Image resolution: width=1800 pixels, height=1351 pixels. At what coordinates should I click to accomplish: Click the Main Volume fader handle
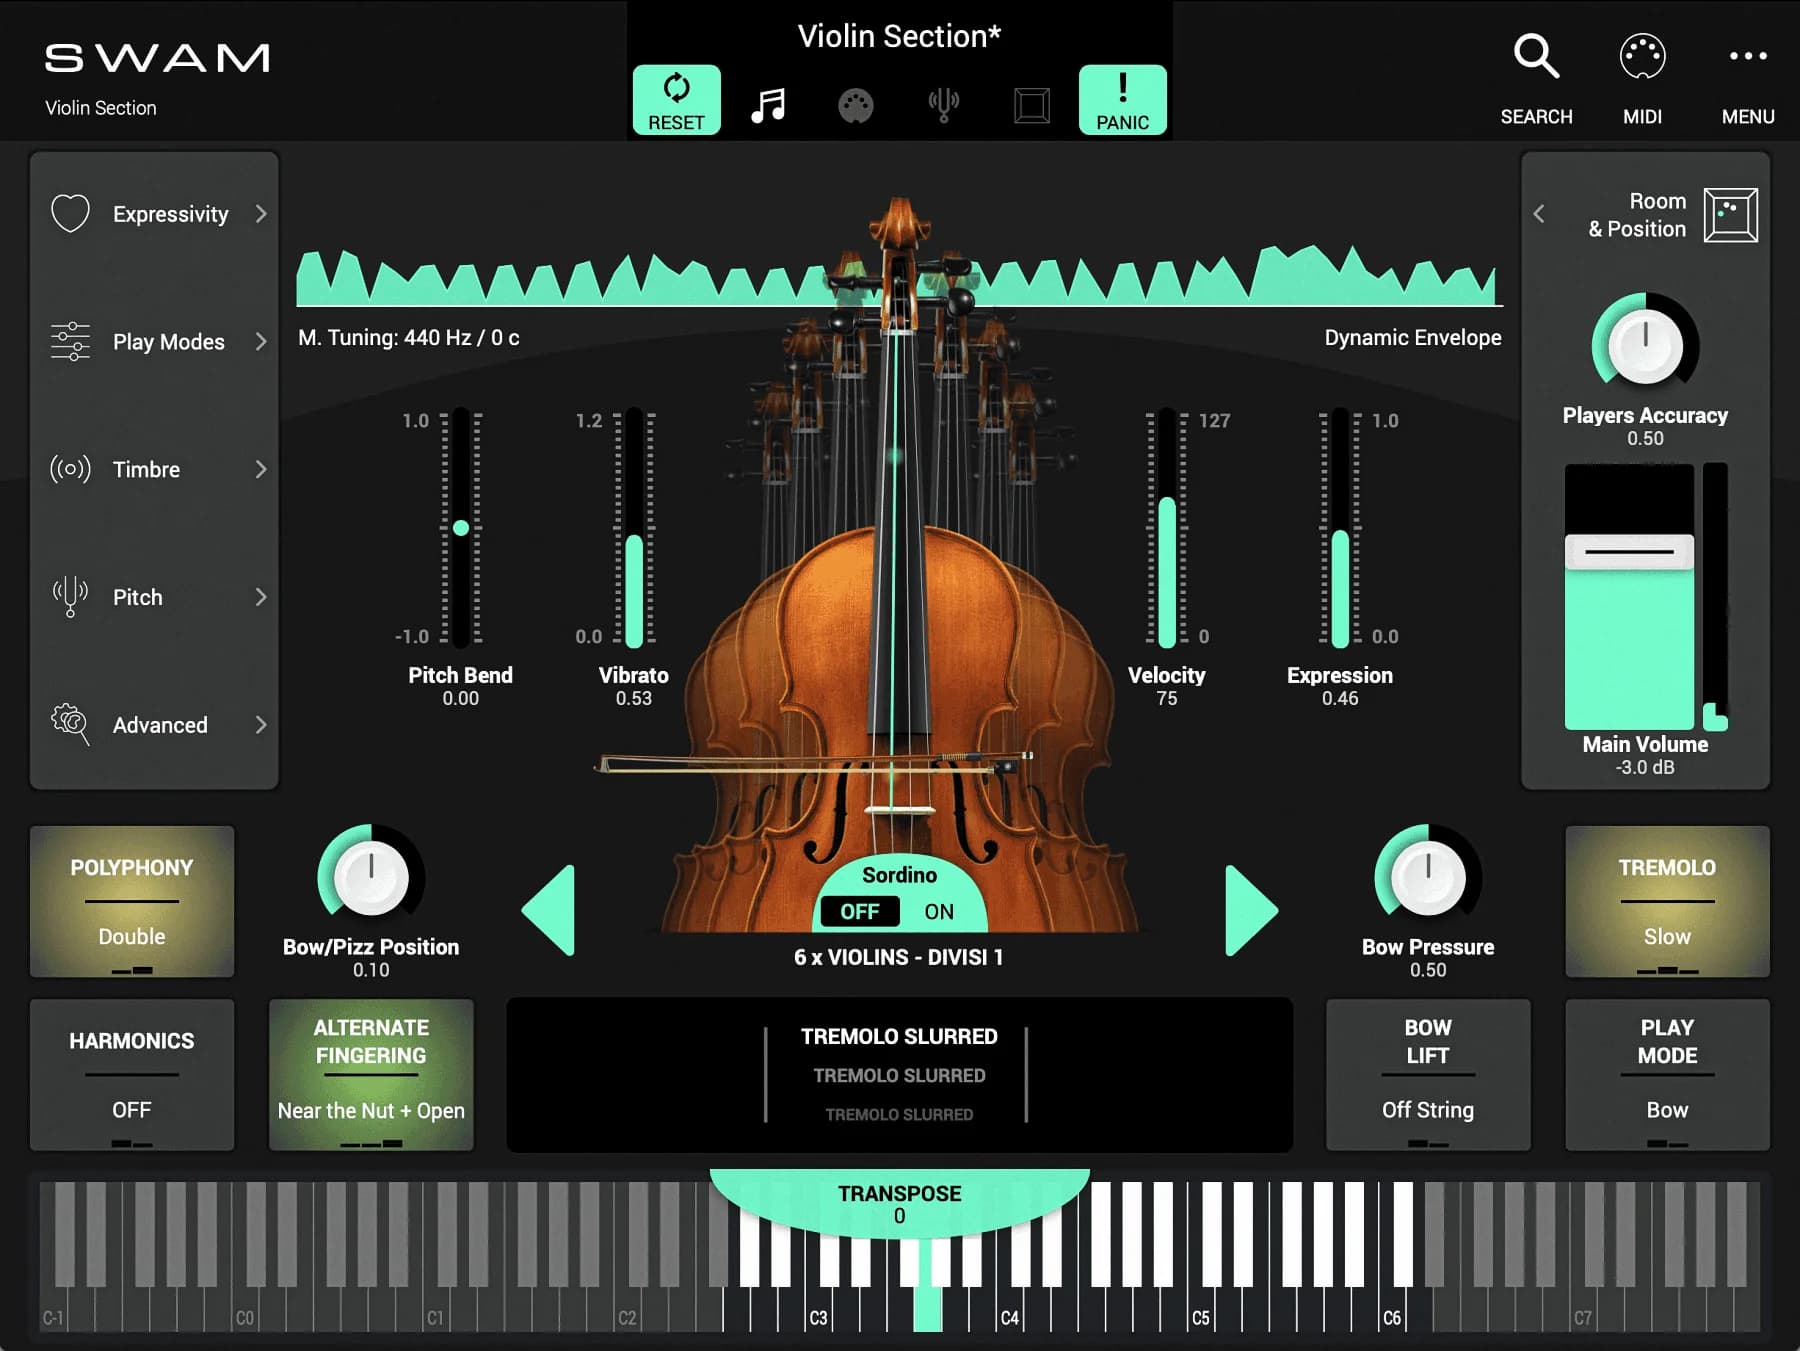[x=1629, y=552]
